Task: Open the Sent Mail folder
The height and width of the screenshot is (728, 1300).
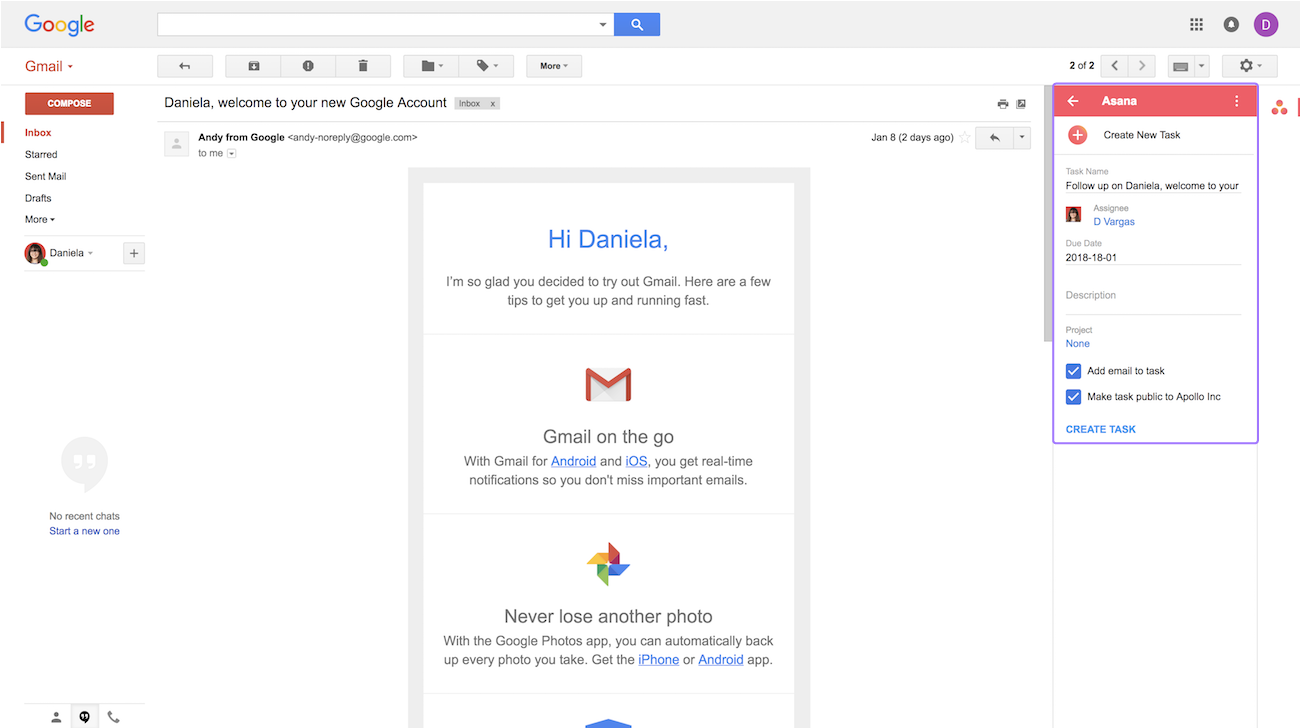Action: tap(45, 176)
